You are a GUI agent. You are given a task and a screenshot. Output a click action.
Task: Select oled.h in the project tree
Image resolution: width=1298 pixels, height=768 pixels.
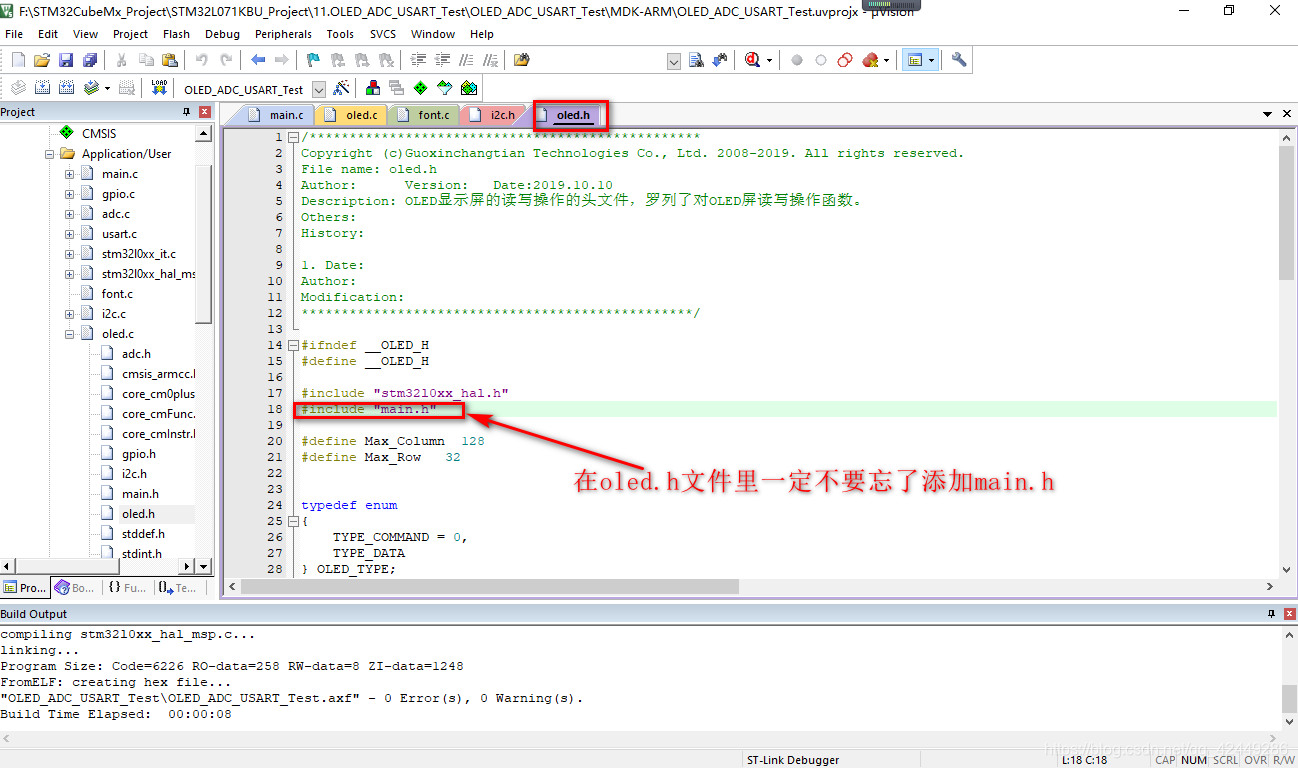pyautogui.click(x=138, y=514)
